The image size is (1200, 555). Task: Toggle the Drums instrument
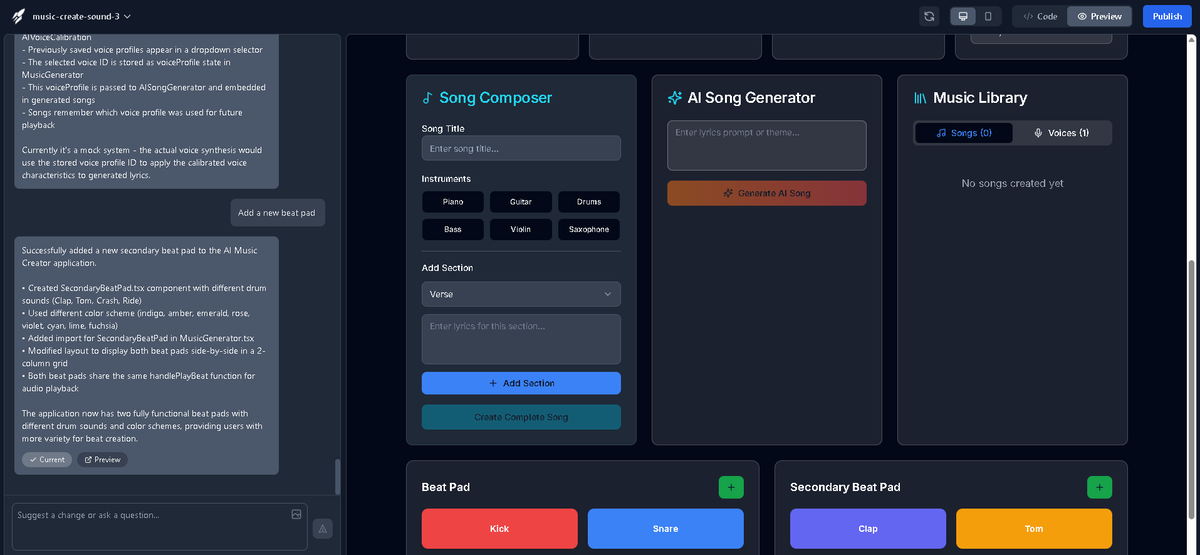pyautogui.click(x=589, y=202)
